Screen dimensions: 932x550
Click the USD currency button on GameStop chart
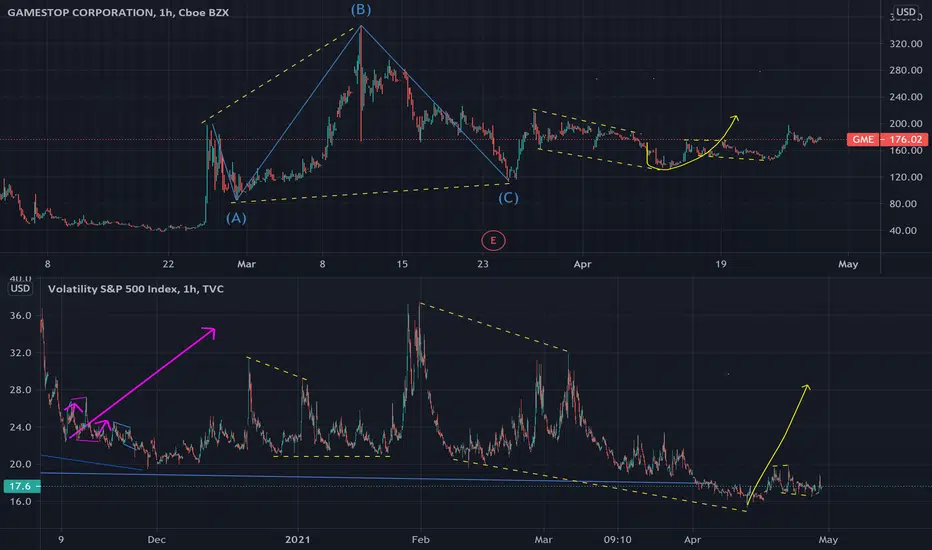[x=906, y=12]
